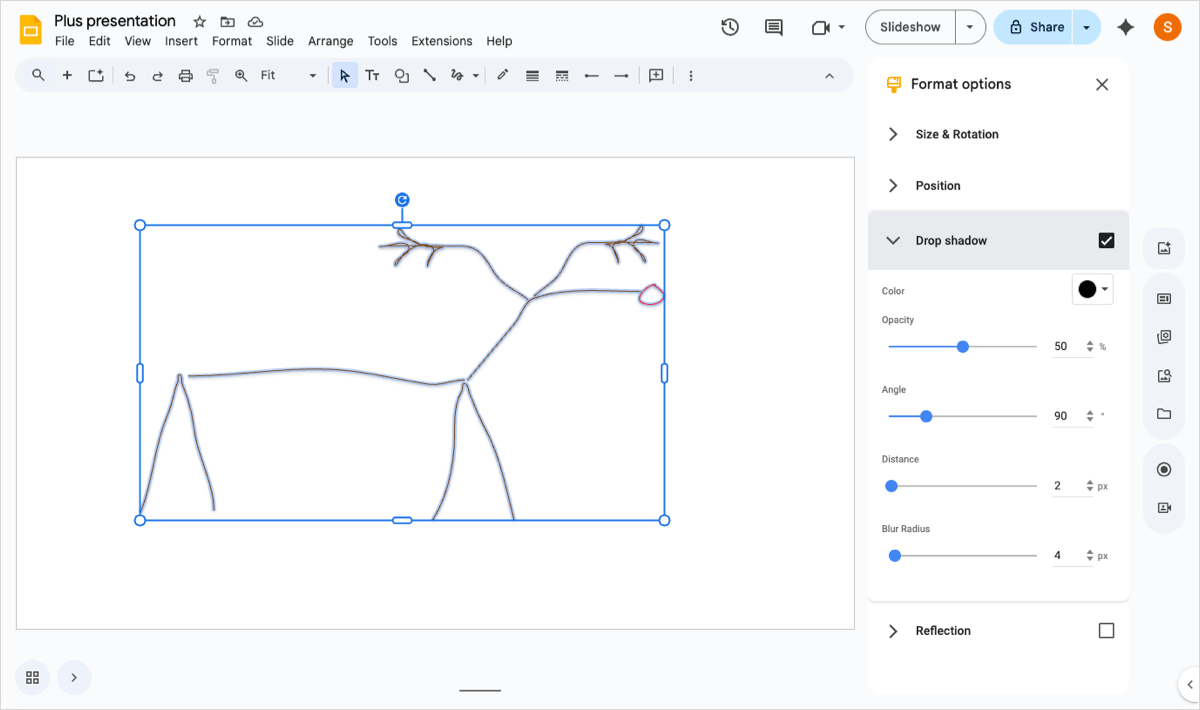This screenshot has width=1200, height=710.
Task: Click the Slideshow button
Action: 909,28
